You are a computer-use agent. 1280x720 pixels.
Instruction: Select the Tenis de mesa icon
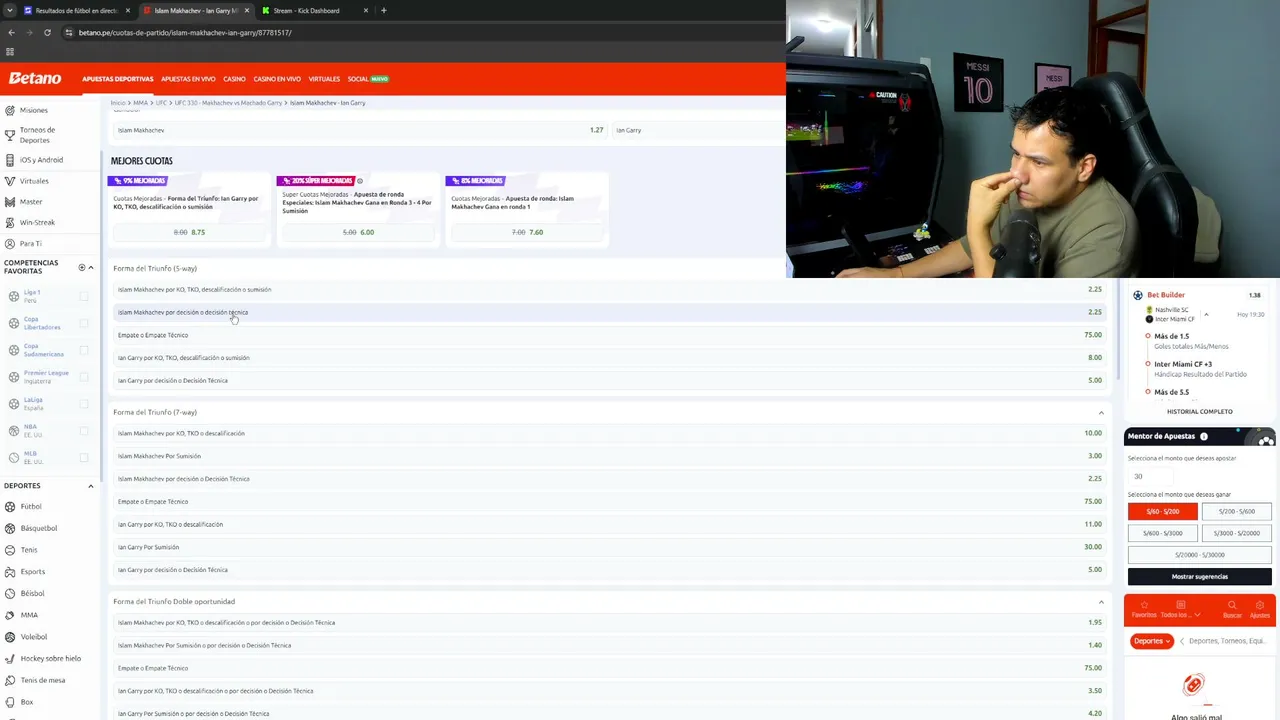click(10, 681)
